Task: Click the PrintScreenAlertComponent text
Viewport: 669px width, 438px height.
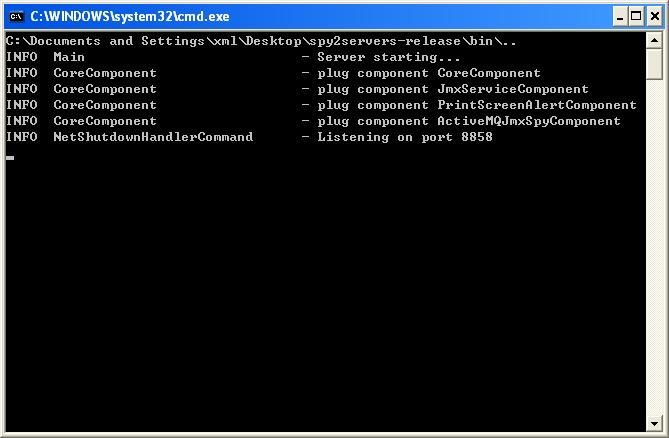Action: click(x=537, y=105)
